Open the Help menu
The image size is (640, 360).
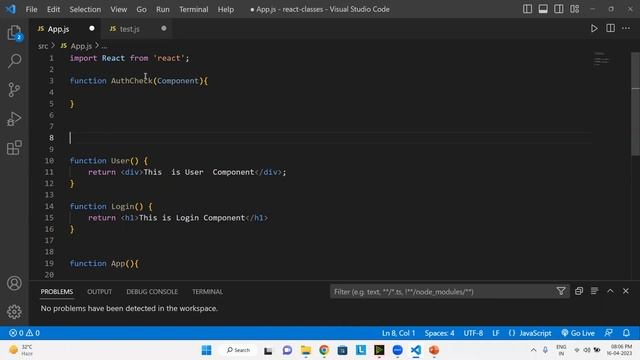(x=226, y=9)
